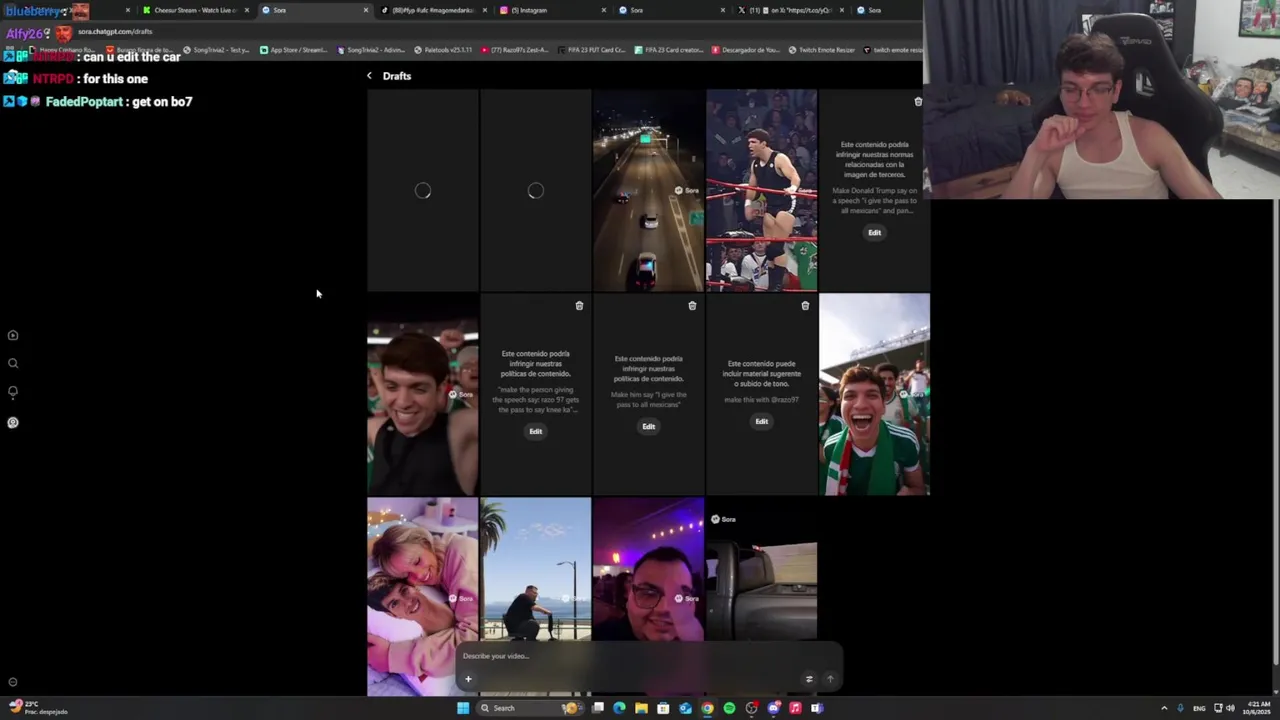Open File Explorer from the taskbar
This screenshot has width=1280, height=720.
pyautogui.click(x=641, y=709)
